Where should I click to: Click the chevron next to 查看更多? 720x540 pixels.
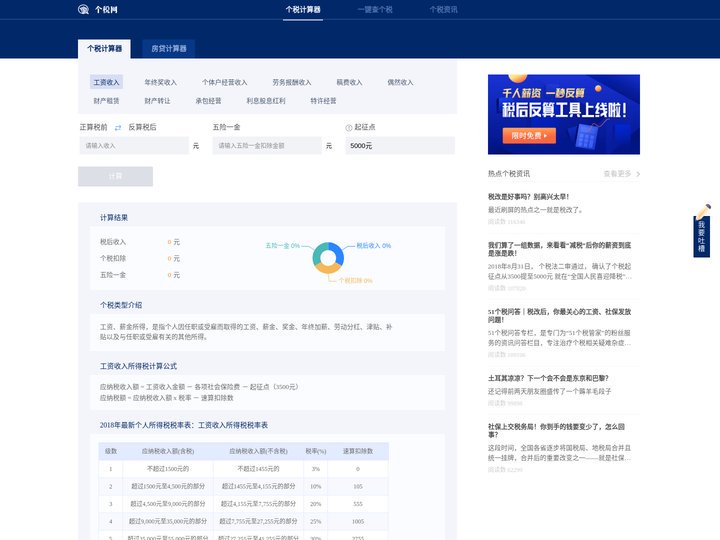[638, 174]
